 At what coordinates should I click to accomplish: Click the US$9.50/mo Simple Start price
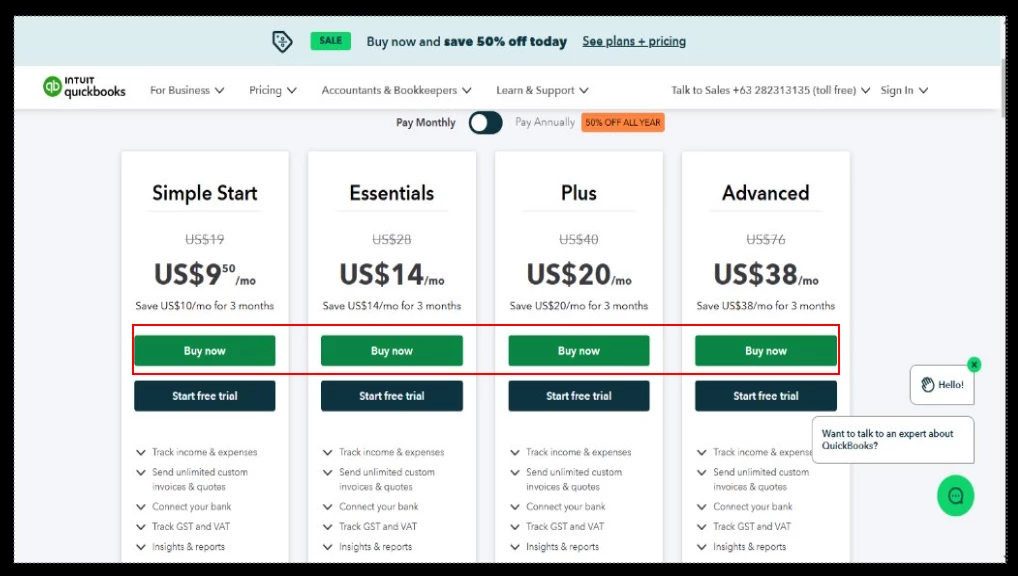pos(205,274)
